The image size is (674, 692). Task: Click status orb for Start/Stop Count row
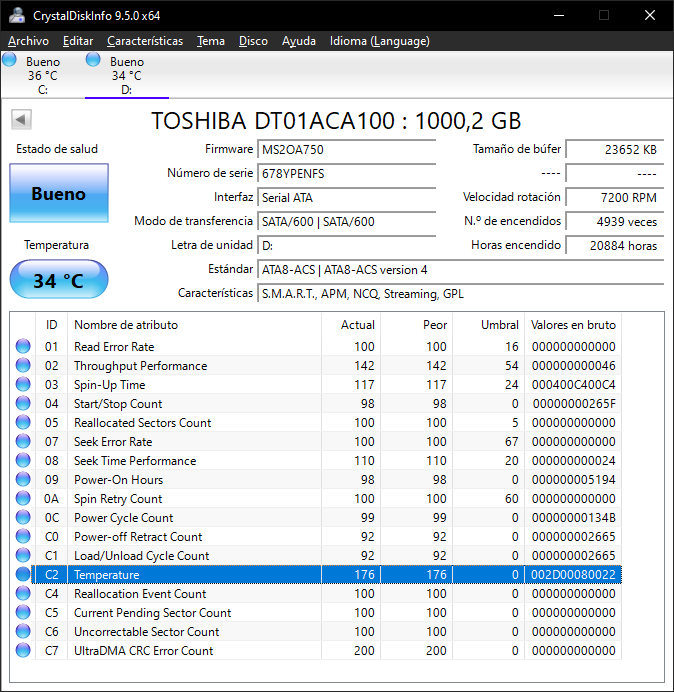[23, 403]
